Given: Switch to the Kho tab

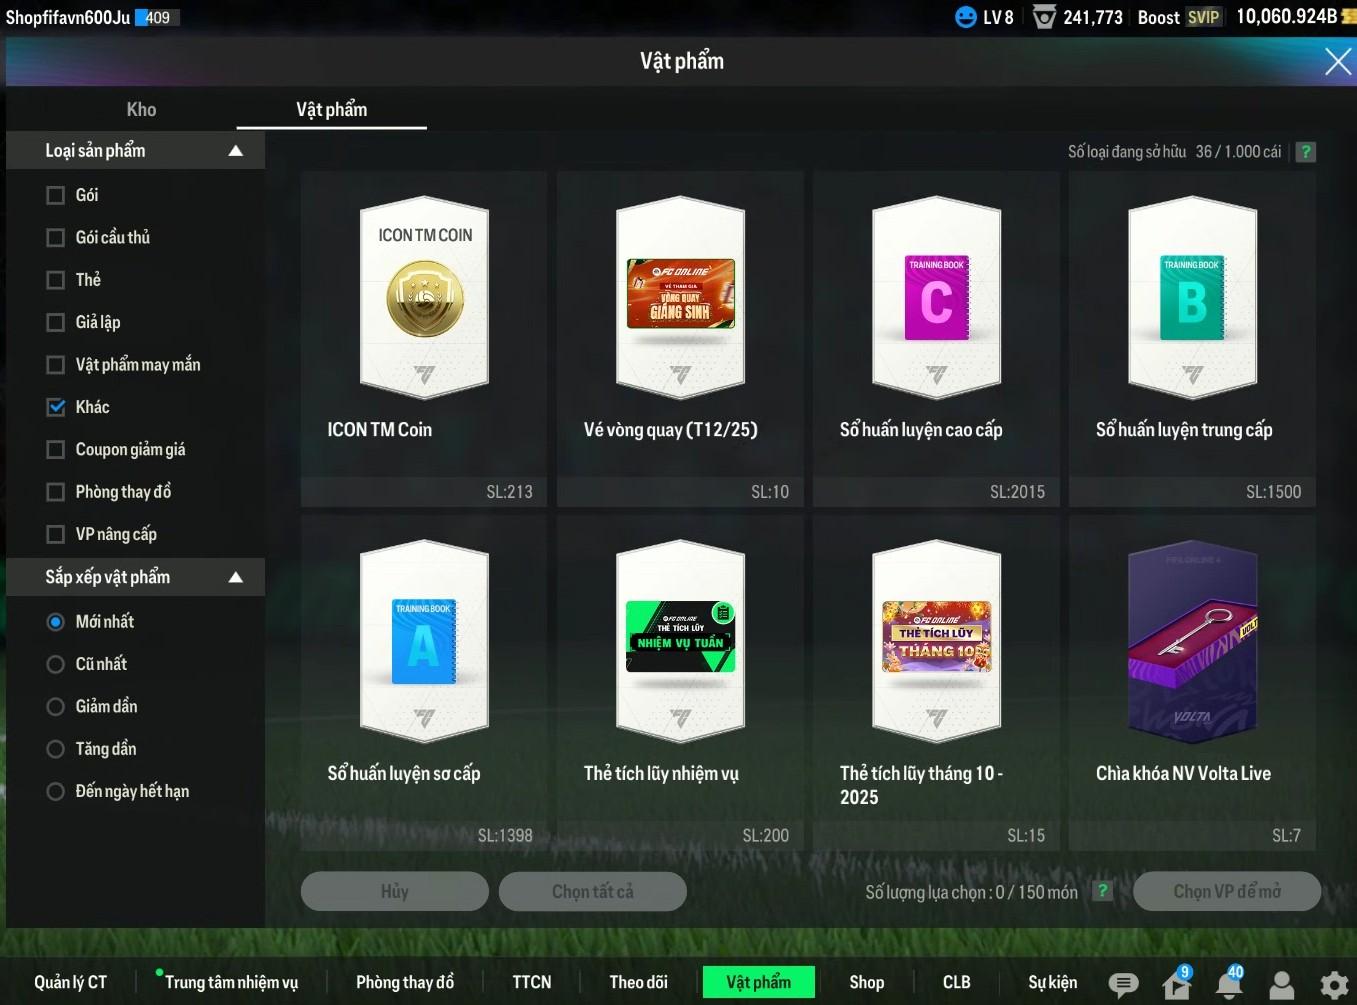Looking at the screenshot, I should (141, 110).
